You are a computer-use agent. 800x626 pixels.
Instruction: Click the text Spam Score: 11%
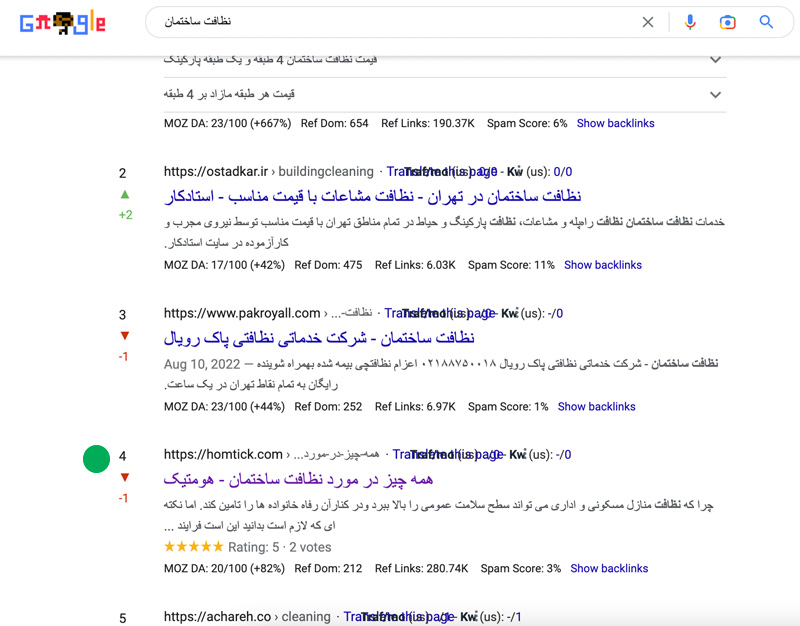[511, 265]
